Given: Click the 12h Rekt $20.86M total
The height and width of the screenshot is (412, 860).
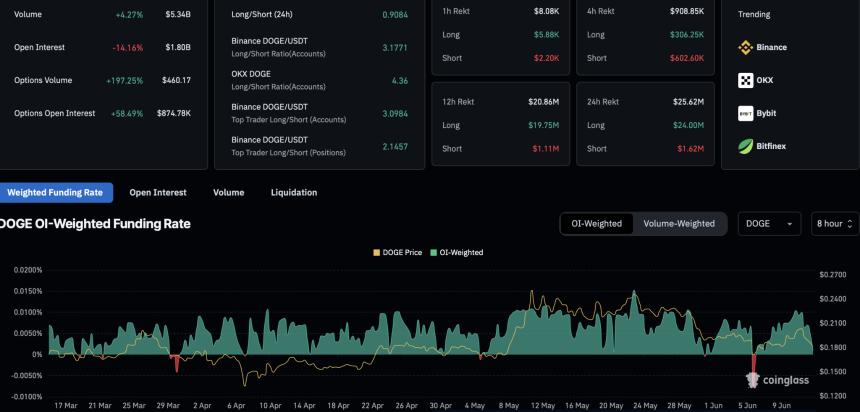Looking at the screenshot, I should 544,102.
